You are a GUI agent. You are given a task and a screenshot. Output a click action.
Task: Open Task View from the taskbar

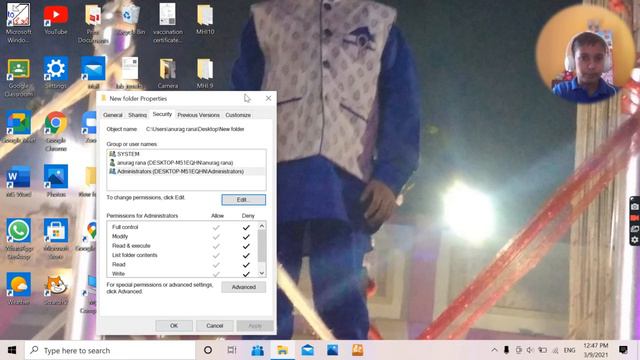(x=232, y=350)
